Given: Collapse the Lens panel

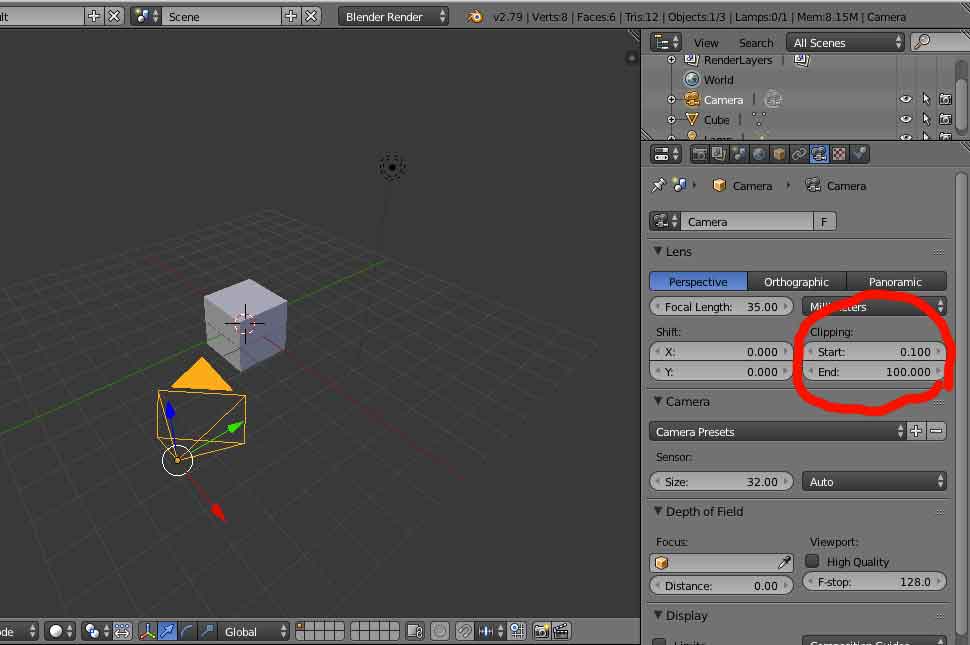Looking at the screenshot, I should pos(658,251).
